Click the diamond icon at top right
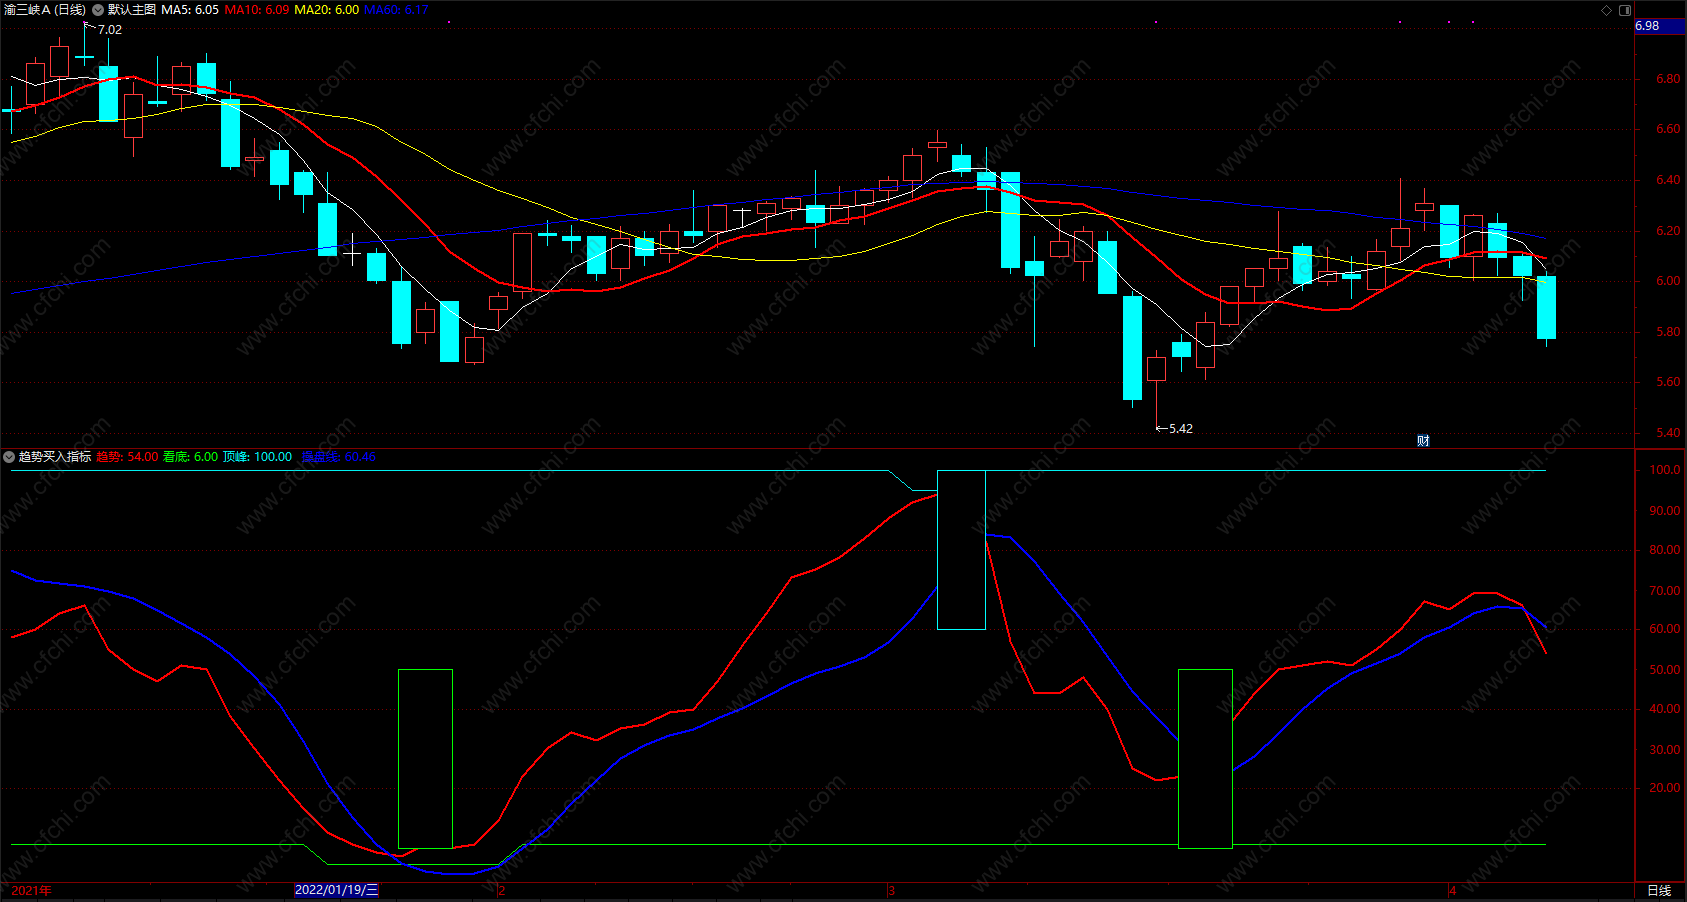1687x902 pixels. 1607,10
